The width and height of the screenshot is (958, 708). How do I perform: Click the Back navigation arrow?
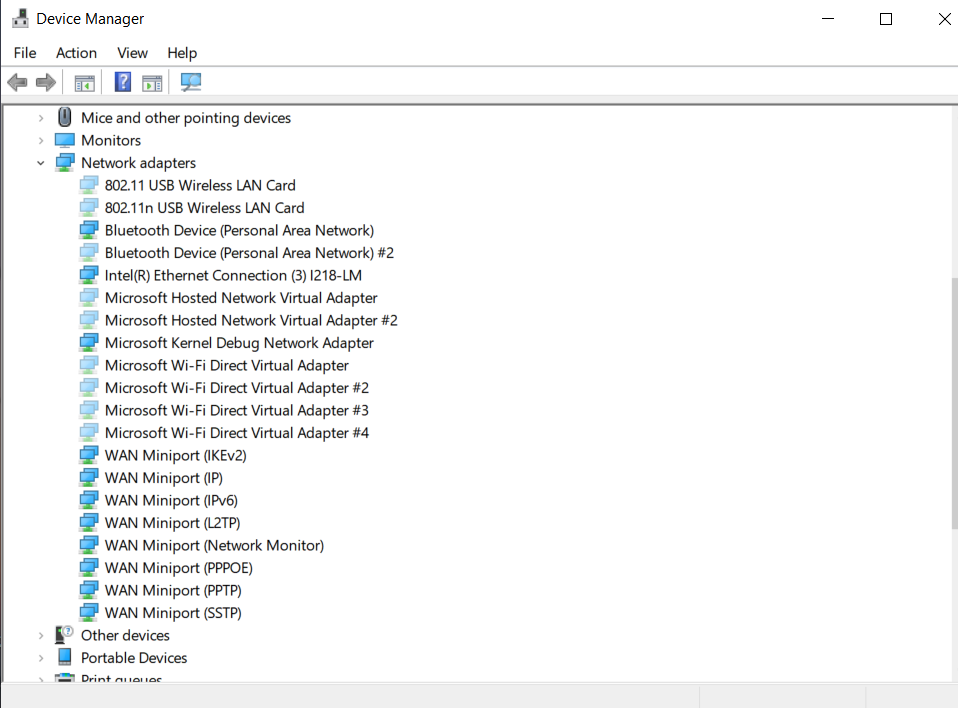[17, 81]
